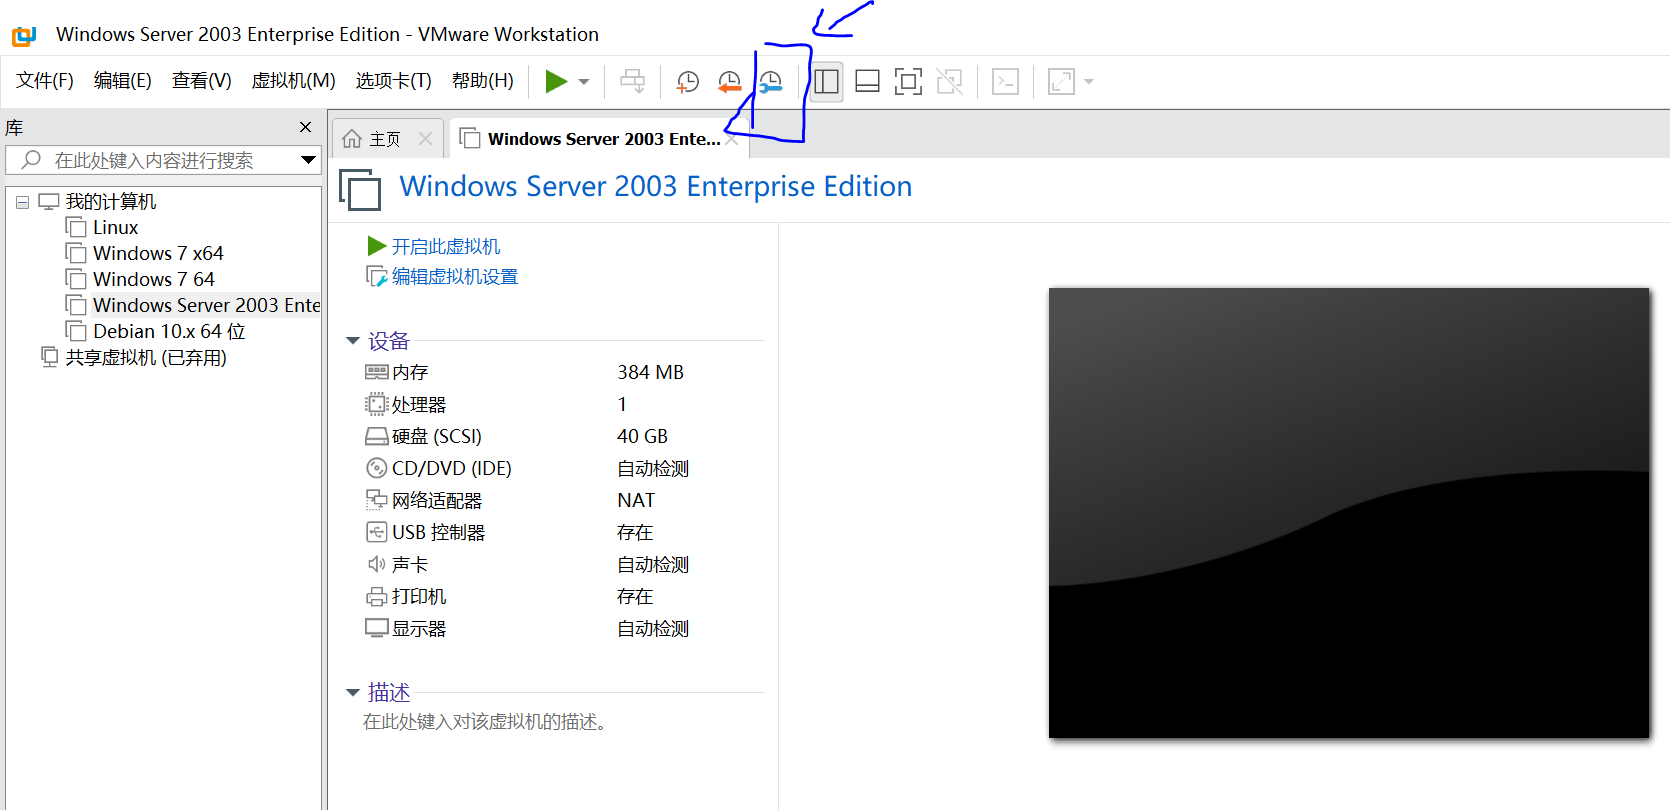Take a snapshot using clock-plus icon

tap(688, 82)
